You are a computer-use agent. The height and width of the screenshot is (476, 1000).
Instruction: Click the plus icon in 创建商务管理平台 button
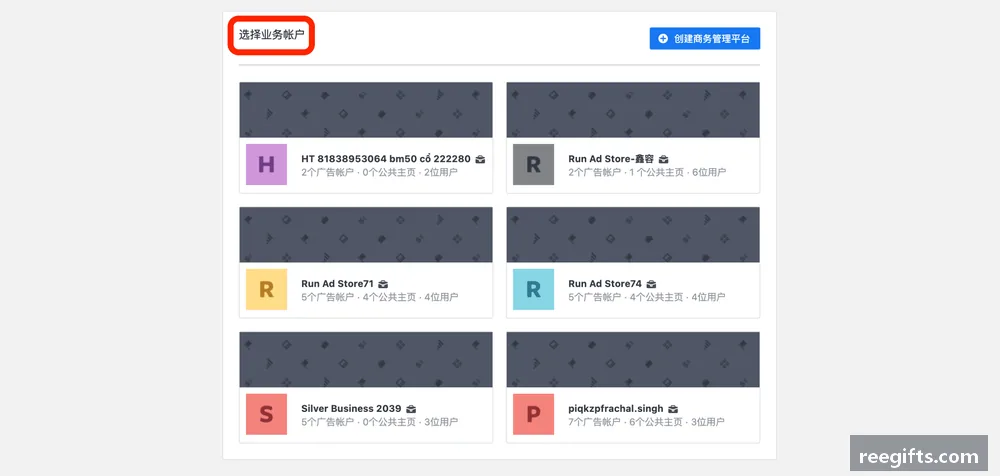point(663,39)
